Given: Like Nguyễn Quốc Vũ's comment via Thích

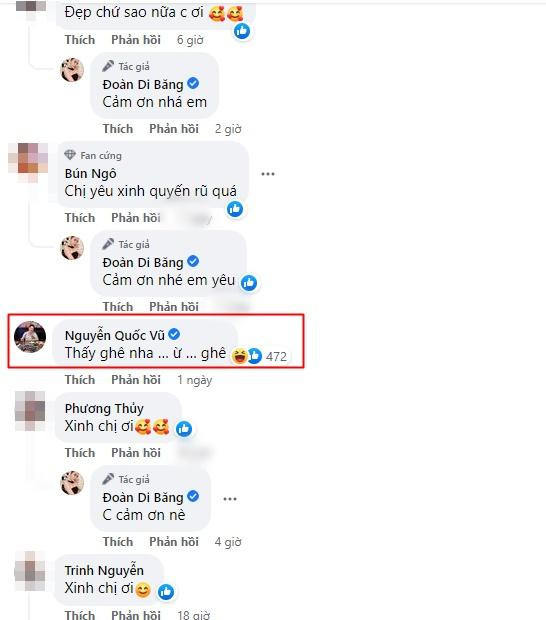Looking at the screenshot, I should (x=80, y=380).
